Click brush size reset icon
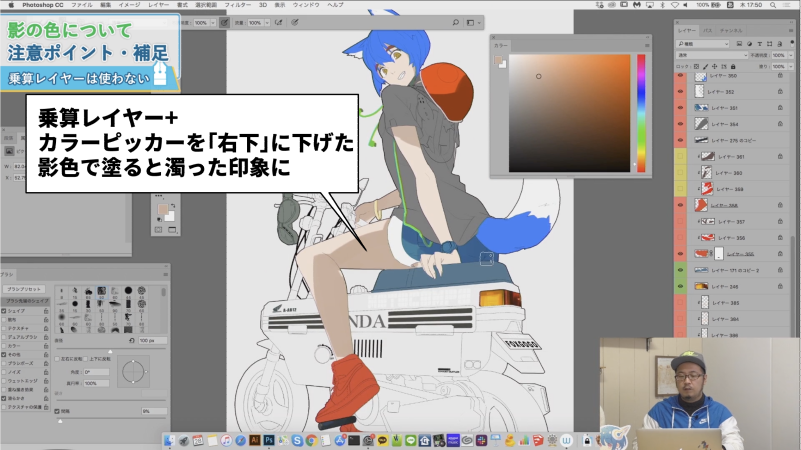The height and width of the screenshot is (450, 801). point(132,340)
